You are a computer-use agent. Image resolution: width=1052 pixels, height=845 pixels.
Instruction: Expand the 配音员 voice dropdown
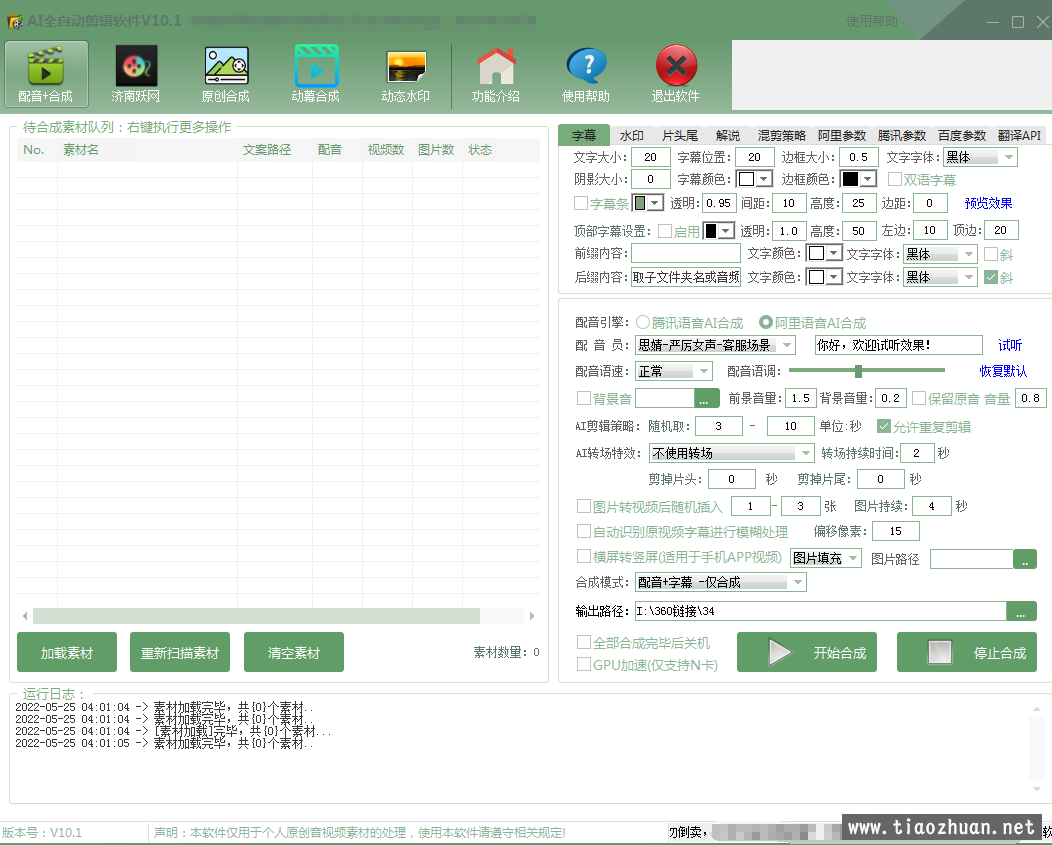pos(715,345)
